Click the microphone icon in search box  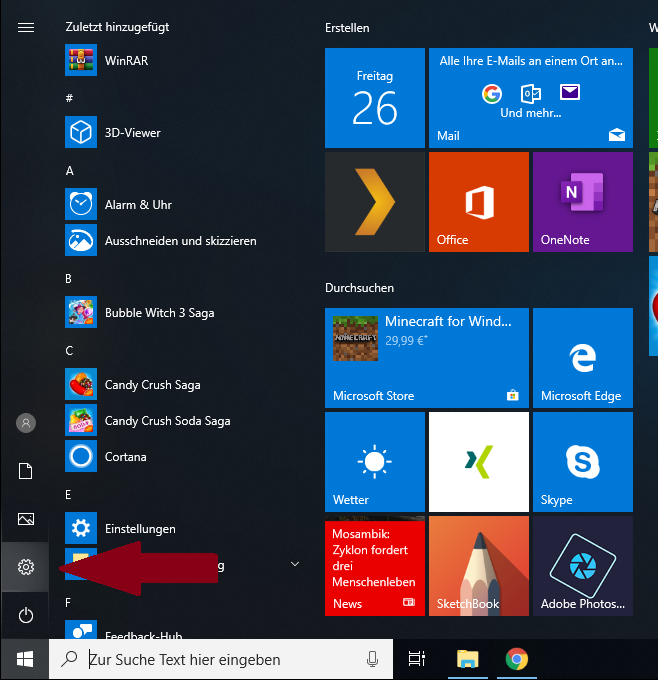372,659
